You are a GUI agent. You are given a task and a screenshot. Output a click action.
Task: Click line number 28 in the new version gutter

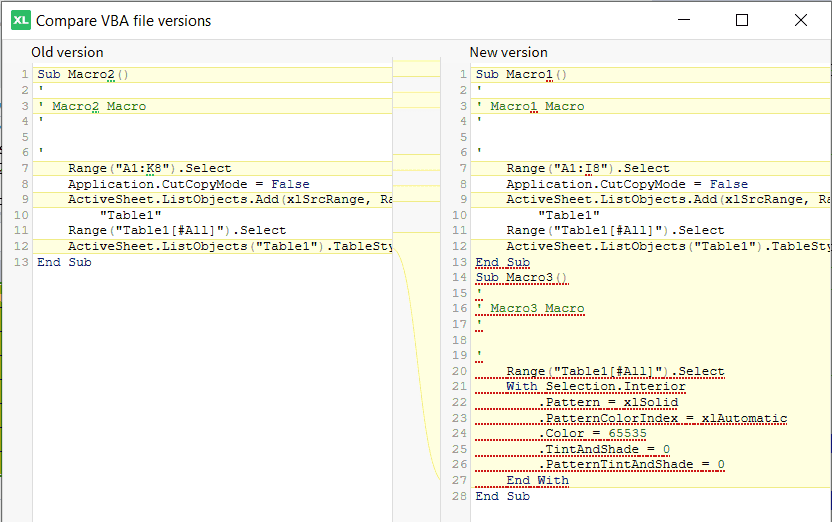pos(460,496)
